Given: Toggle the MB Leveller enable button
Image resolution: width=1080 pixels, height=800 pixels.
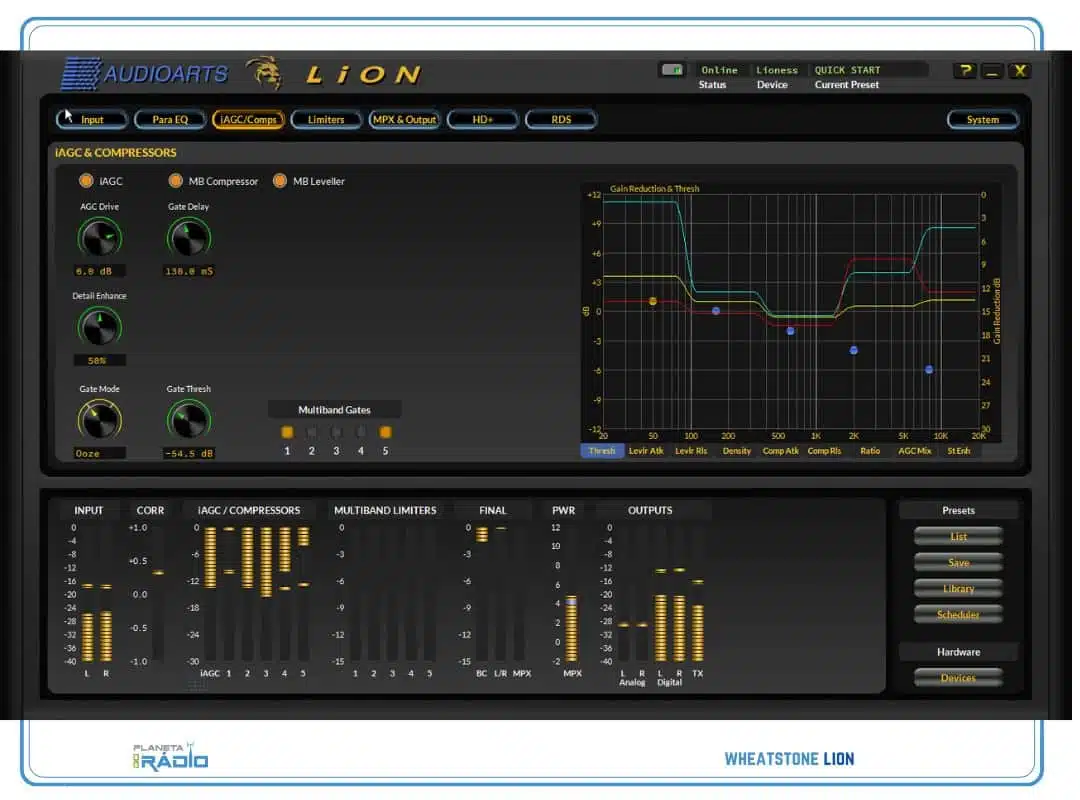Looking at the screenshot, I should pyautogui.click(x=280, y=181).
